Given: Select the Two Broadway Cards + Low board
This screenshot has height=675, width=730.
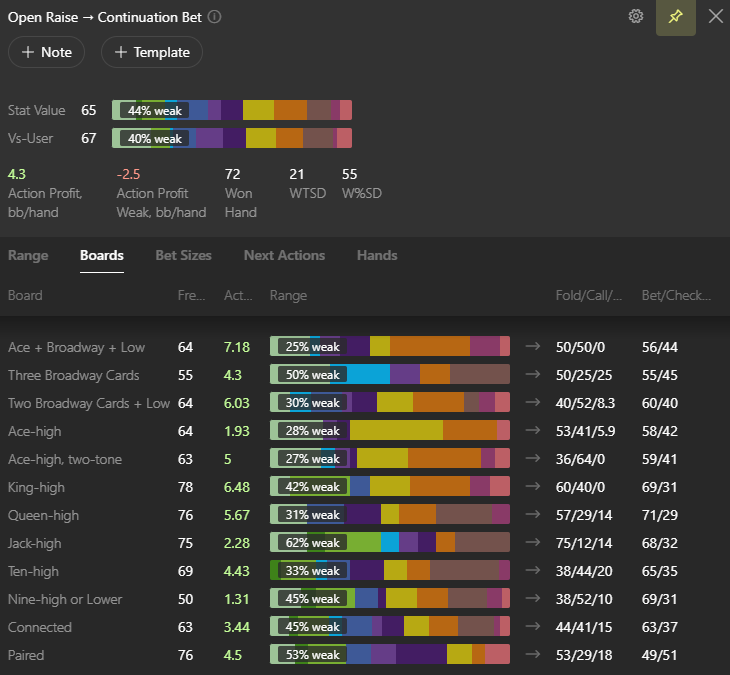Looking at the screenshot, I should tap(89, 403).
